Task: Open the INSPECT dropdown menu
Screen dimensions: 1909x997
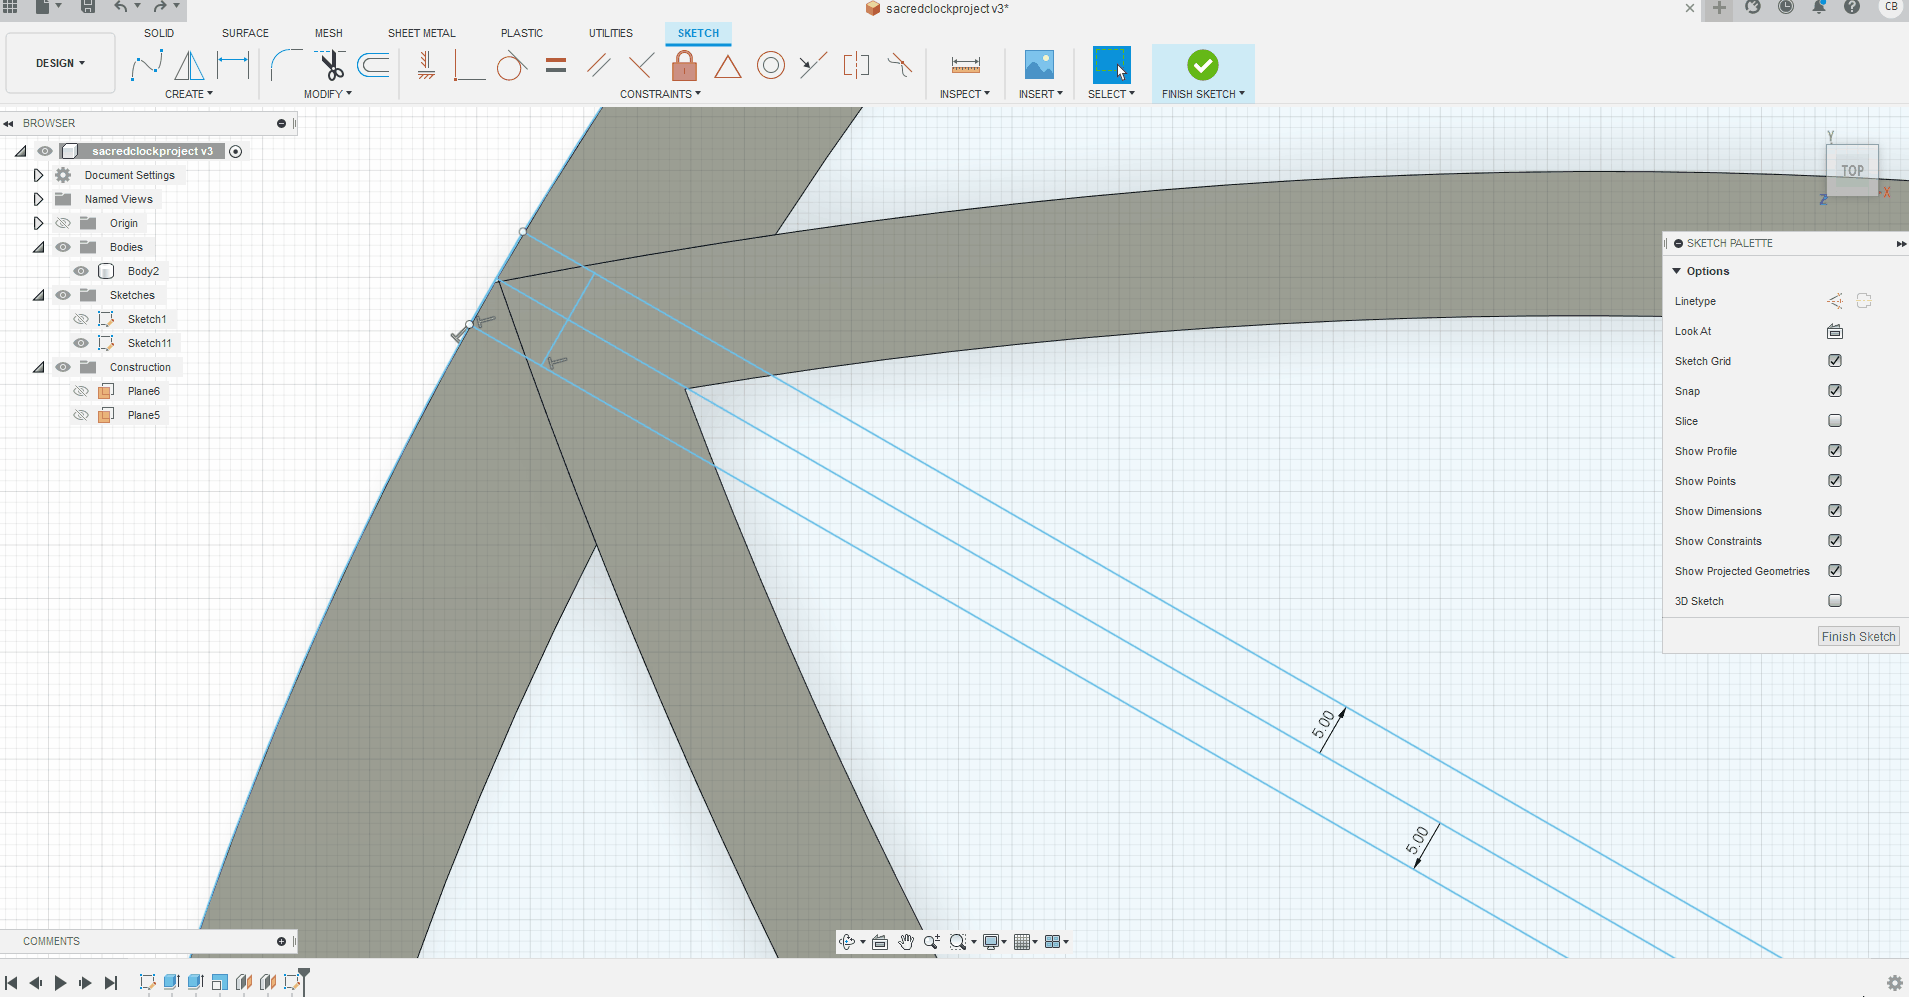Action: 965,94
